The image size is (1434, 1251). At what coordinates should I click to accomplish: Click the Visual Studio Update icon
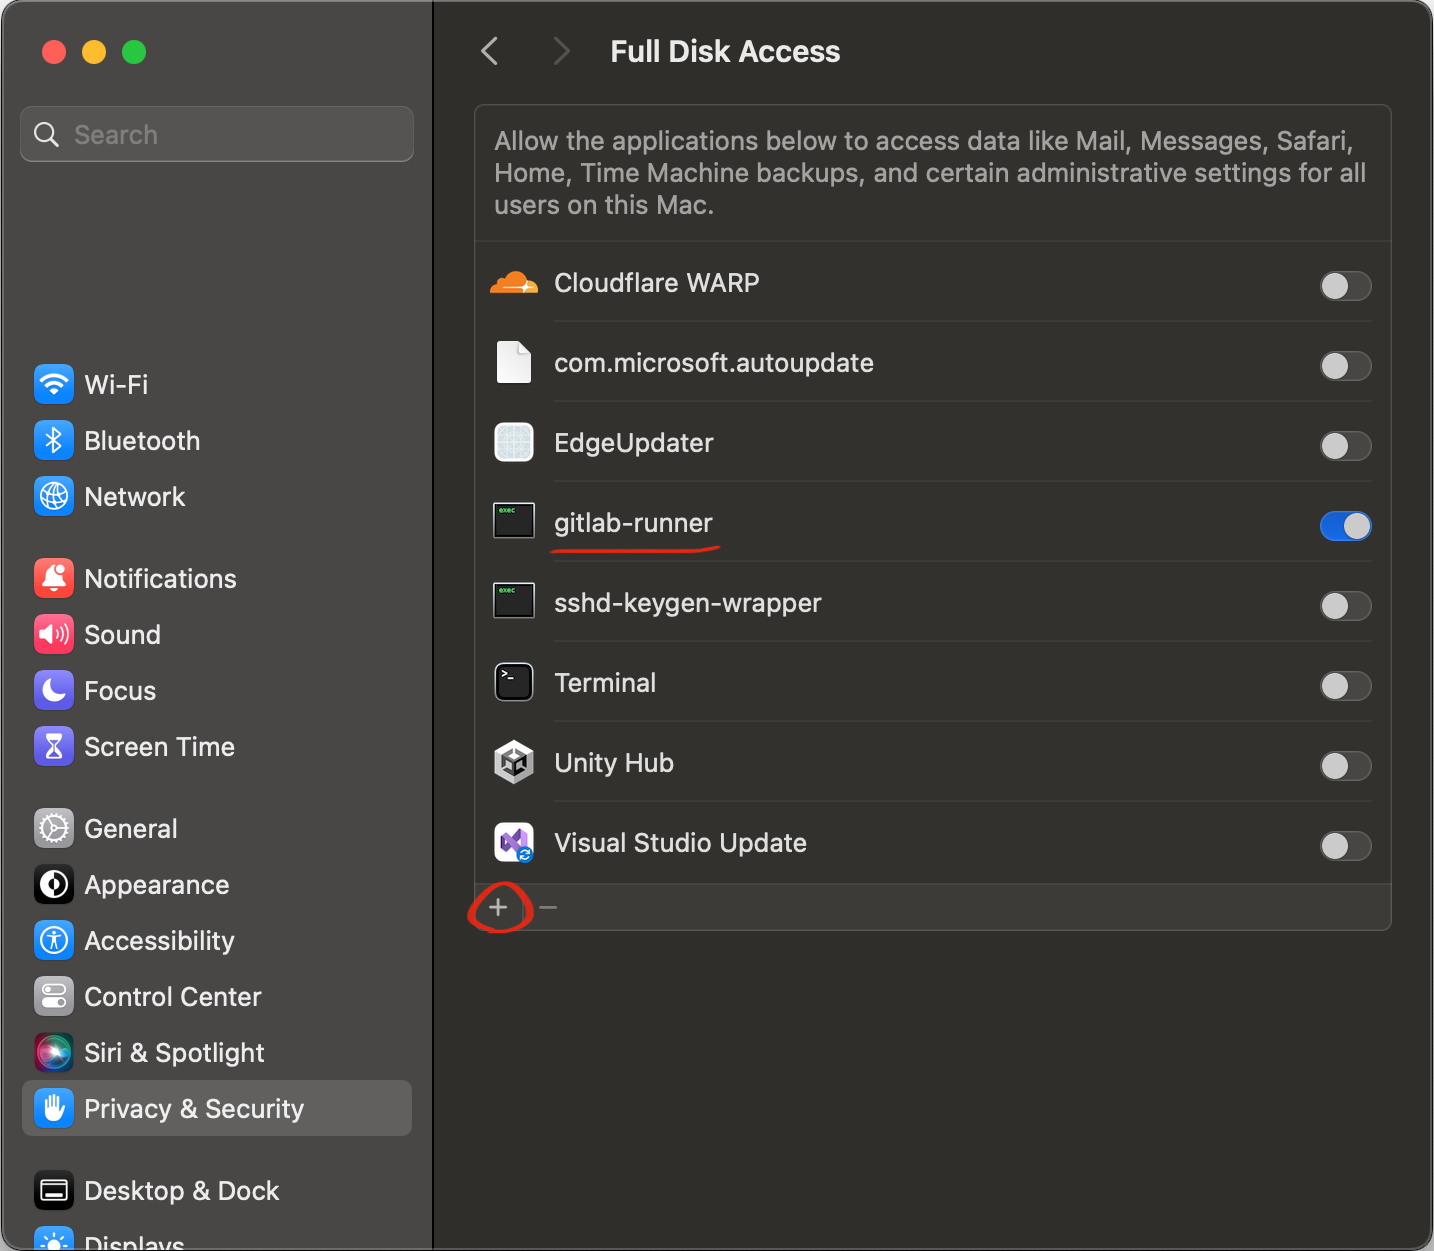(514, 843)
